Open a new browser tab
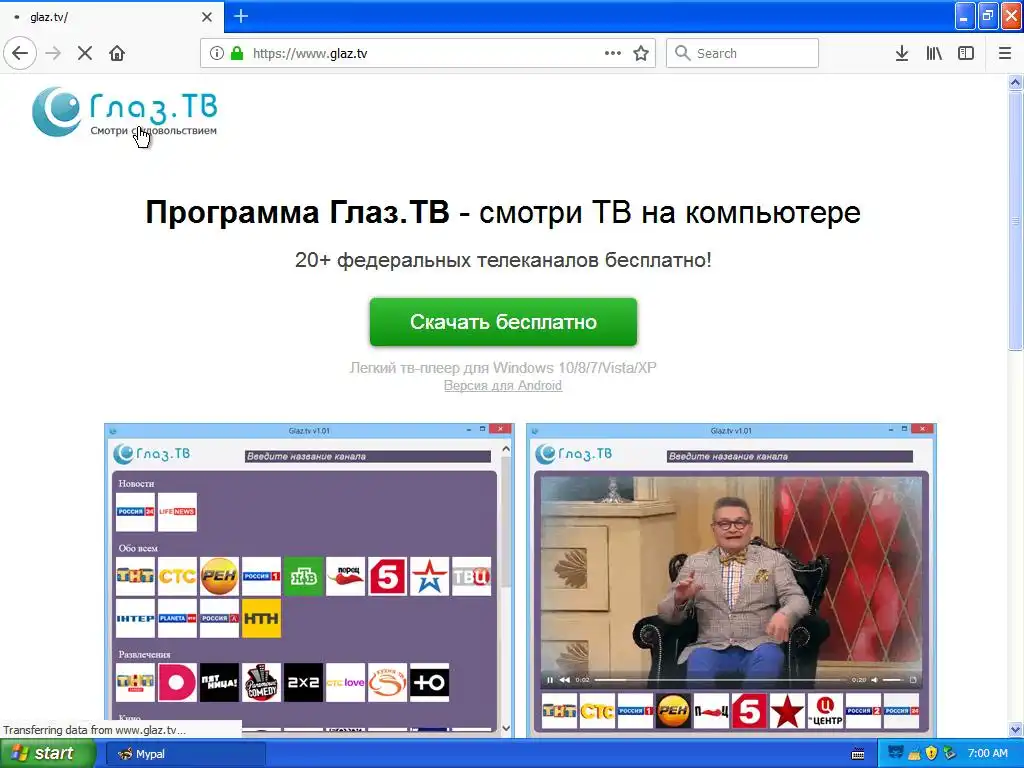Viewport: 1024px width, 768px height. [x=241, y=16]
